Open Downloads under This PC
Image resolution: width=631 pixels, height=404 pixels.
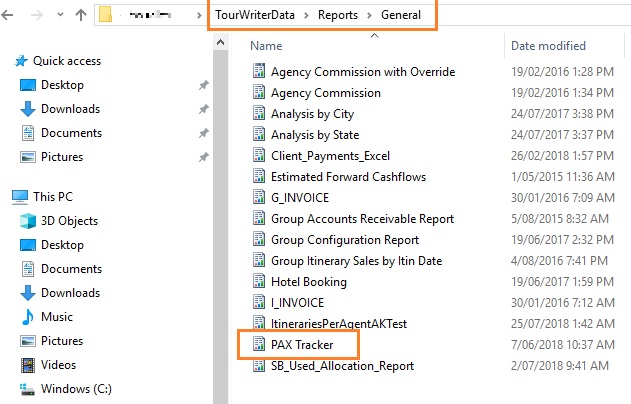click(70, 293)
